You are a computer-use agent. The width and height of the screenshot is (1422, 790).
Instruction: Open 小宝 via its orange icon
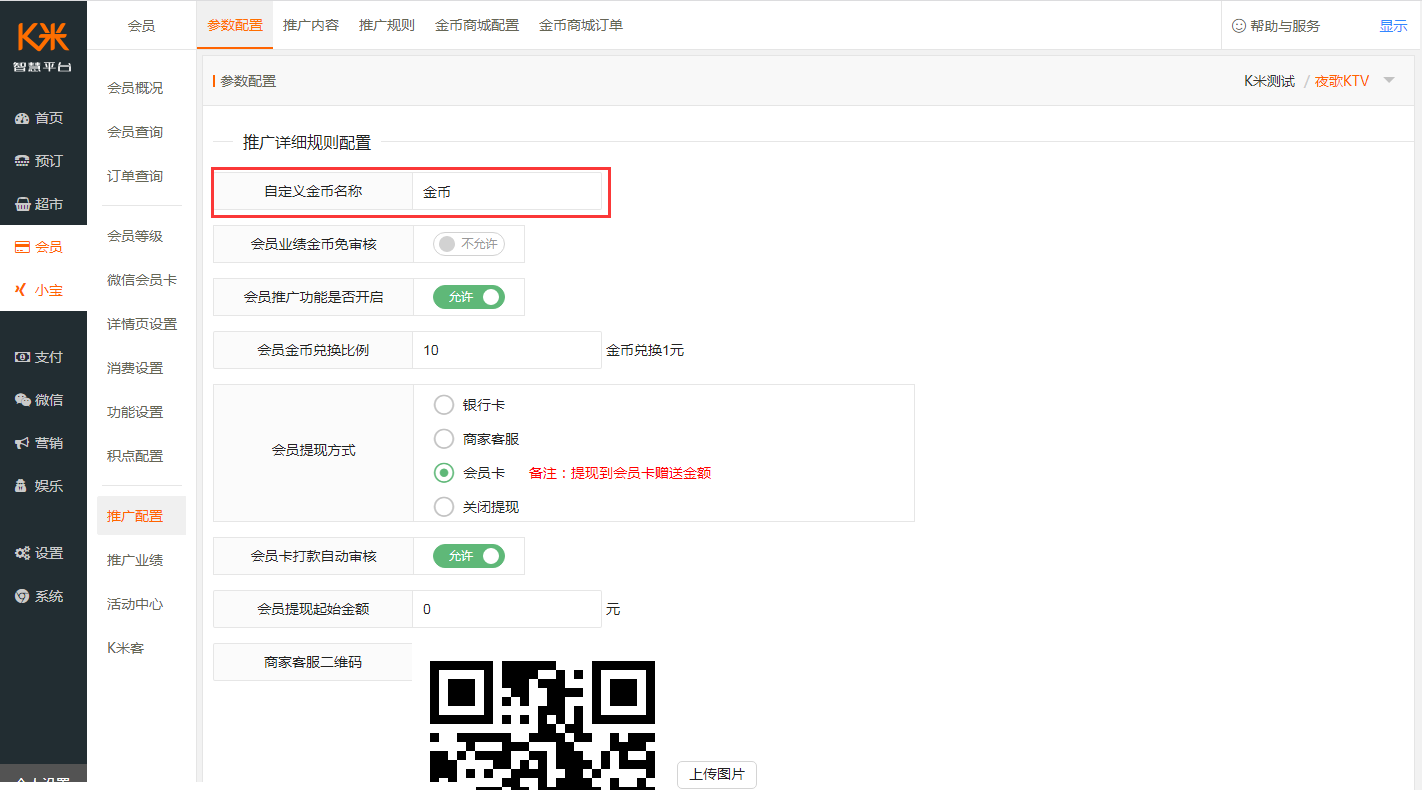(22, 290)
